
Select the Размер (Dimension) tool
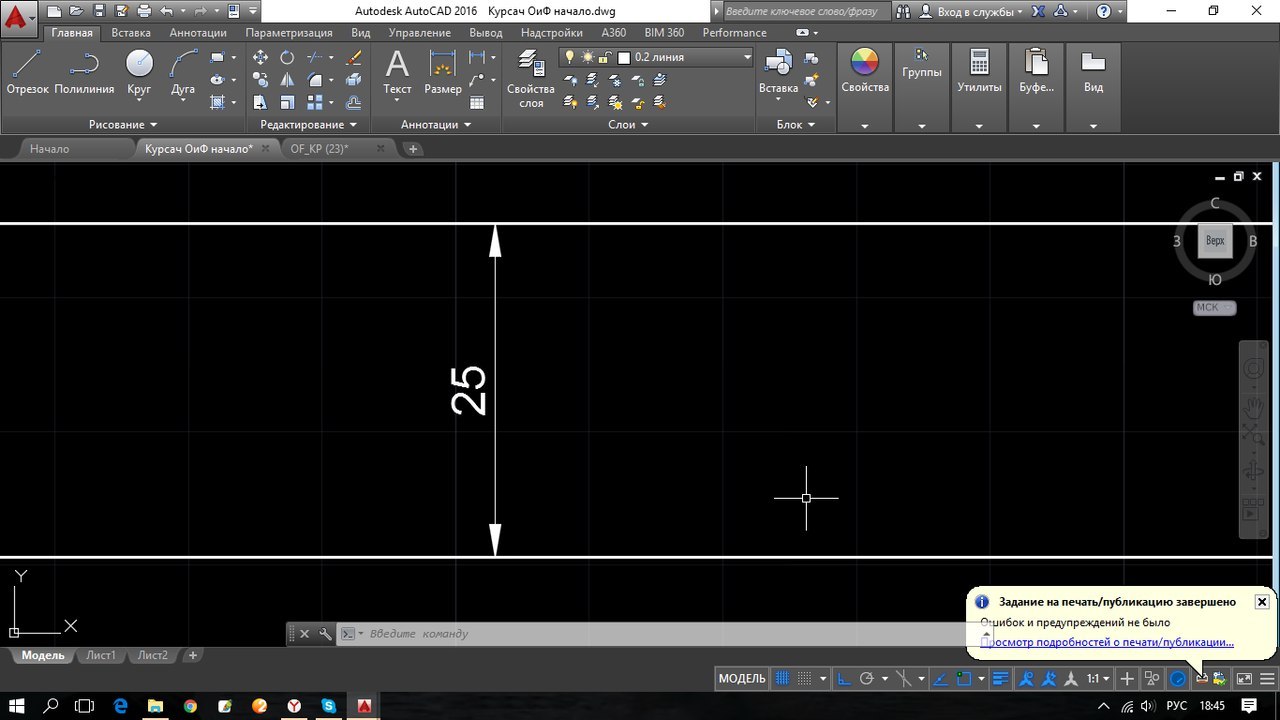click(x=442, y=72)
